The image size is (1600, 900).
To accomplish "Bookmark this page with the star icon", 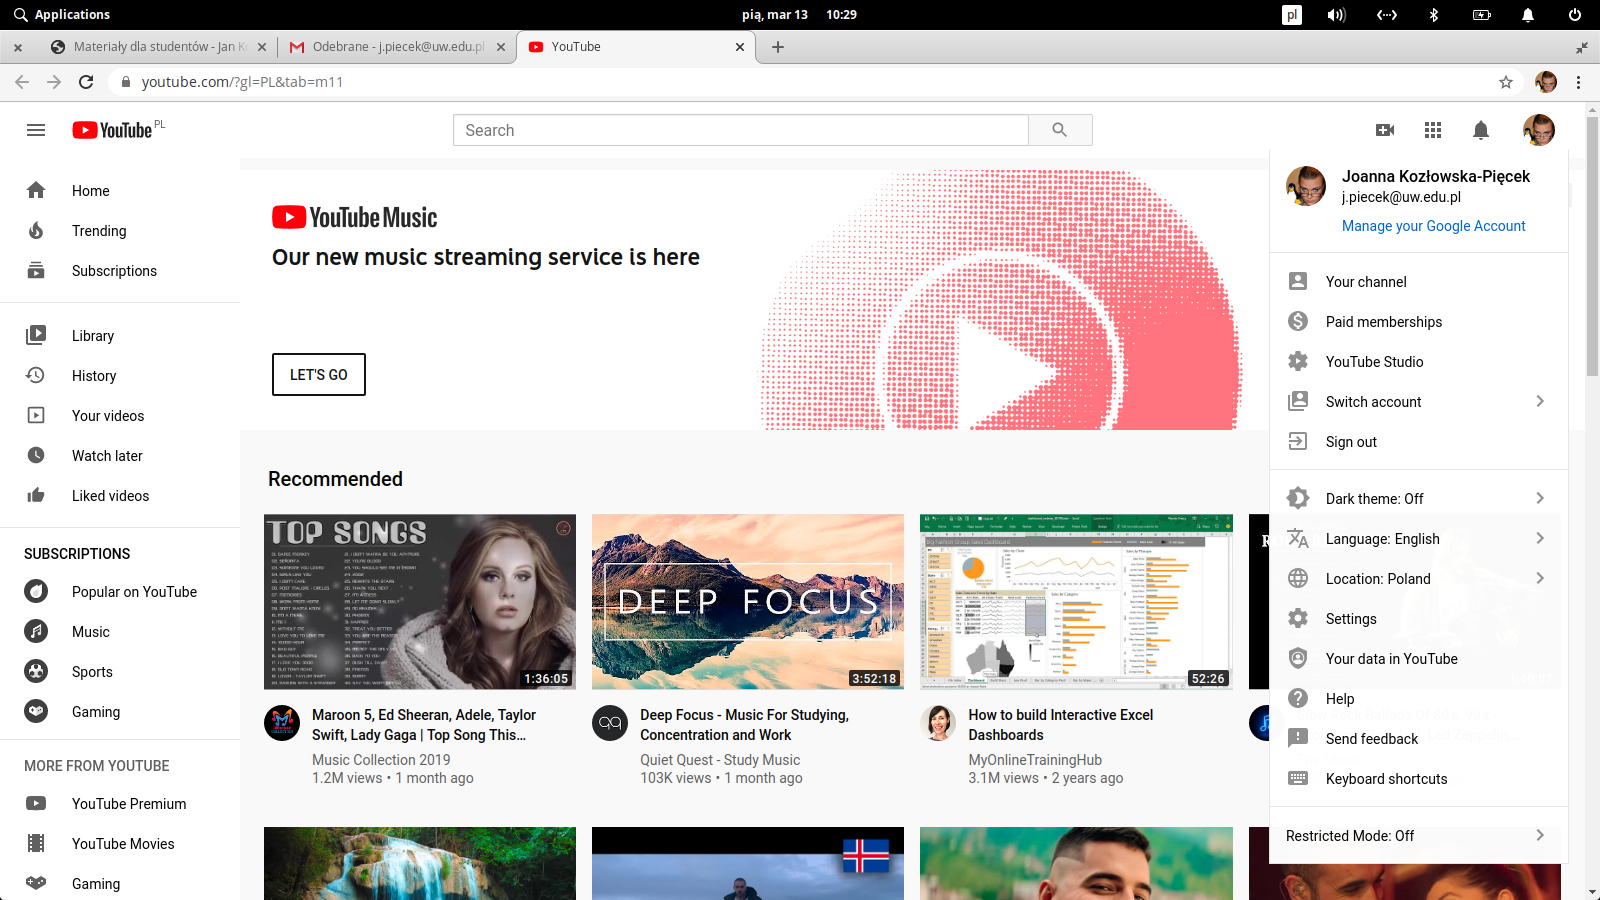I will (x=1506, y=82).
